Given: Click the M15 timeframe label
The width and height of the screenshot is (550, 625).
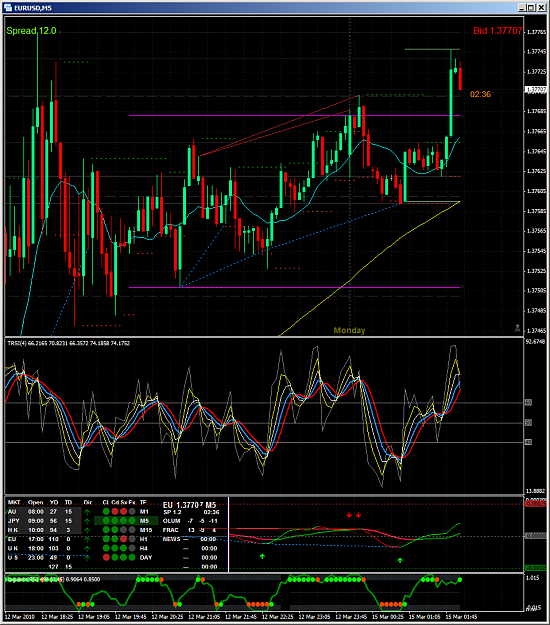Looking at the screenshot, I should (x=146, y=530).
